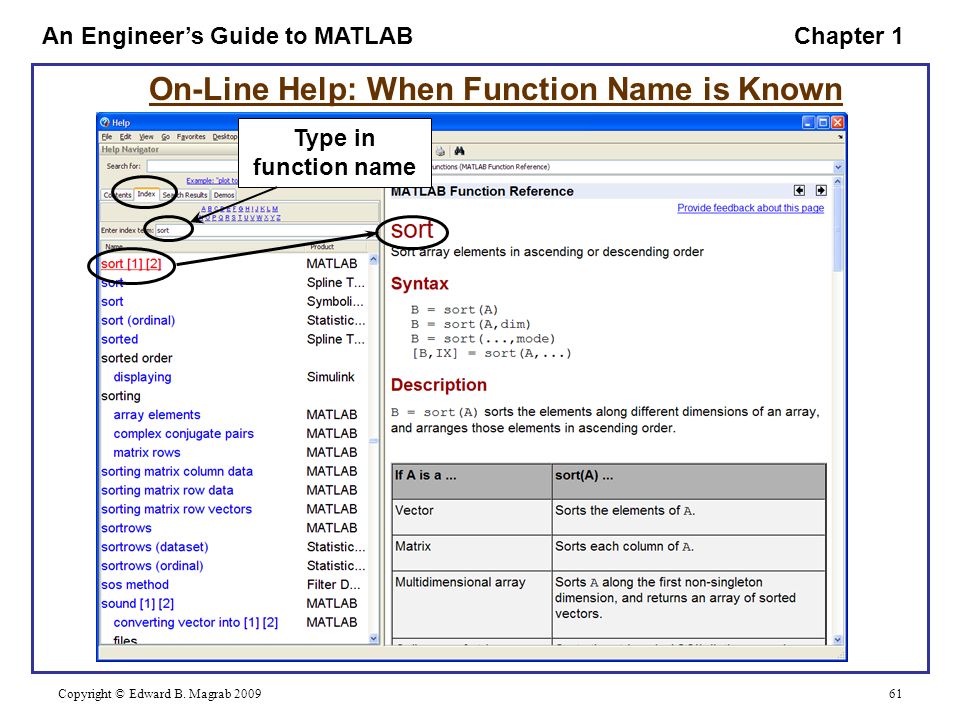The height and width of the screenshot is (720, 960).
Task: Switch to the Contents tab
Action: pos(118,195)
